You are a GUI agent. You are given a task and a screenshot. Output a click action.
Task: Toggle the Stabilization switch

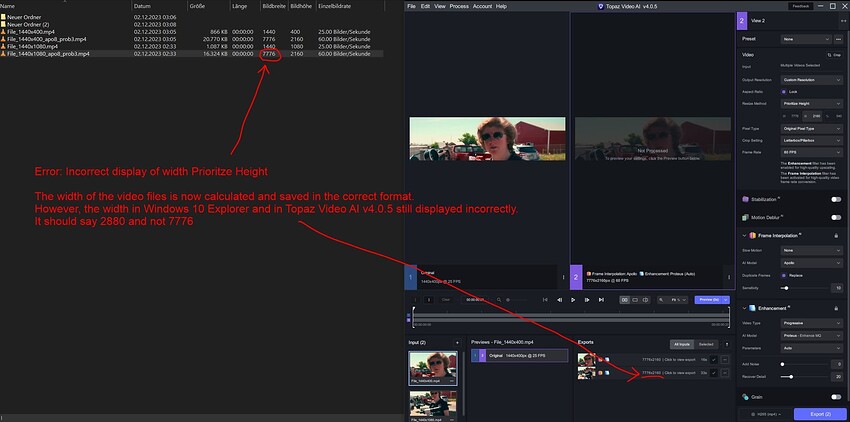[x=835, y=199]
